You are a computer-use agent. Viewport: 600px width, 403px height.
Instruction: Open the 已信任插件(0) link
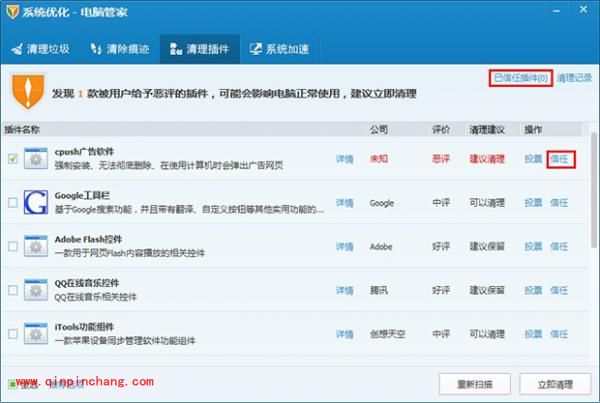(x=520, y=78)
